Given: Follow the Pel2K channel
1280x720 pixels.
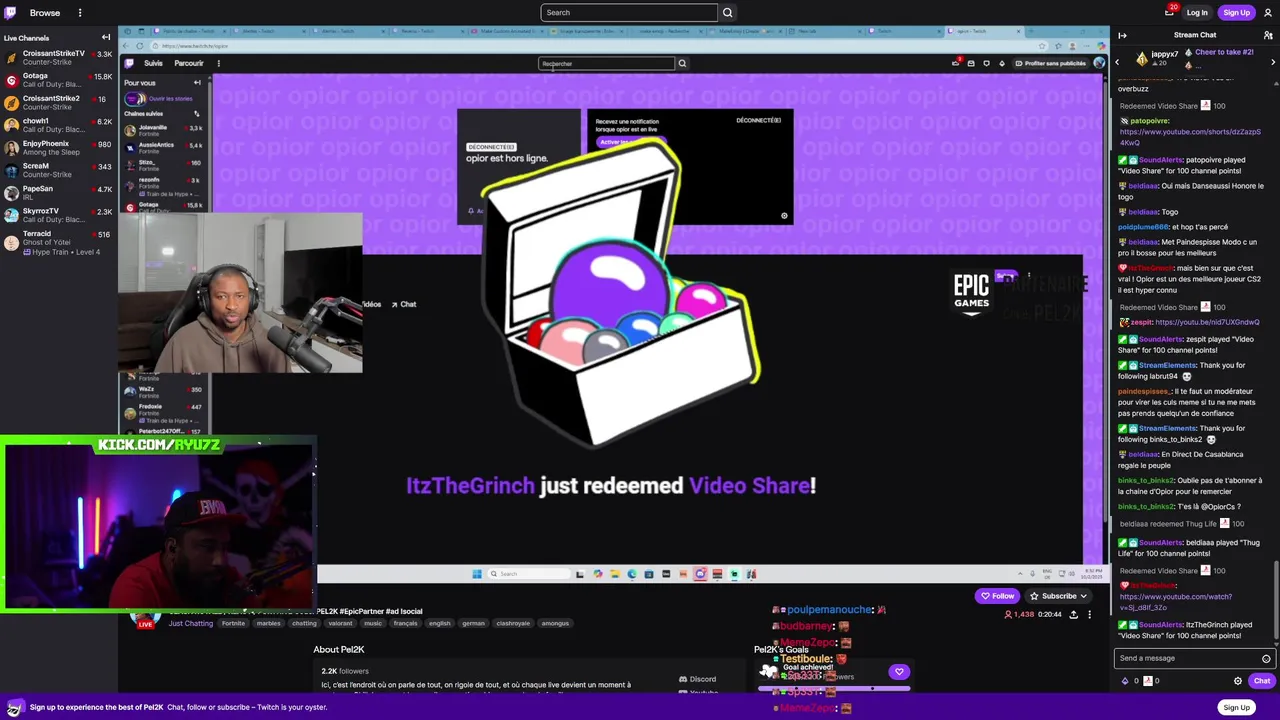Looking at the screenshot, I should pos(997,596).
